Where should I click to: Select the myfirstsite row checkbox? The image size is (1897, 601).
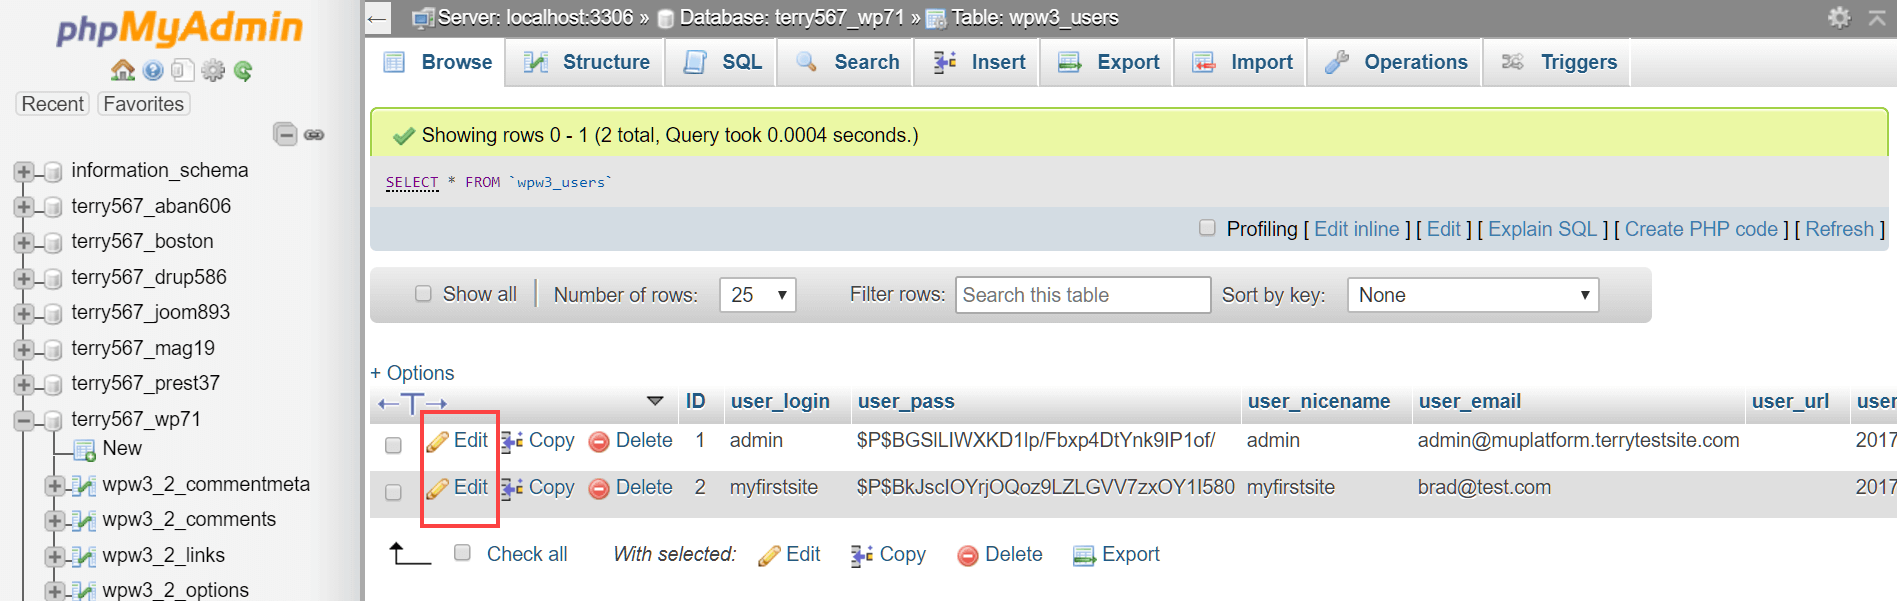coord(393,492)
